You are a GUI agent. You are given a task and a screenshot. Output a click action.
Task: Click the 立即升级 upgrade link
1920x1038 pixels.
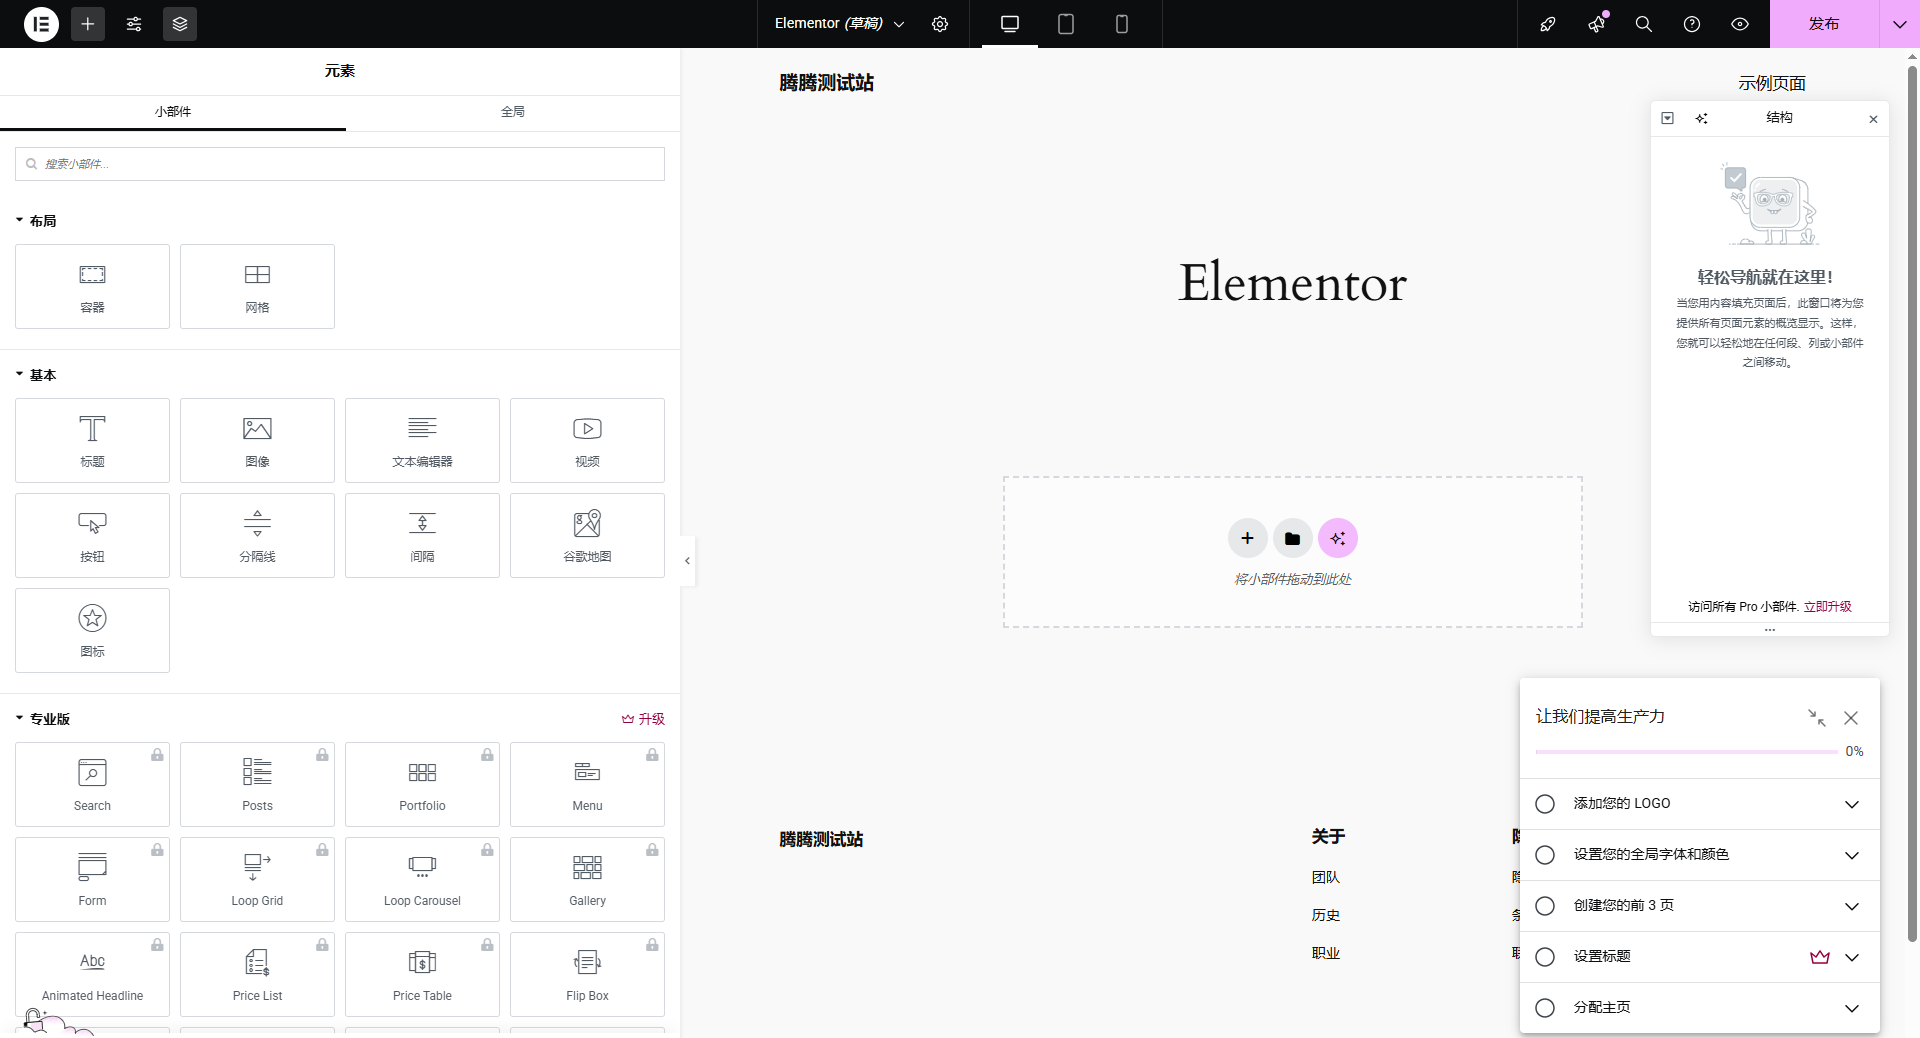1827,606
